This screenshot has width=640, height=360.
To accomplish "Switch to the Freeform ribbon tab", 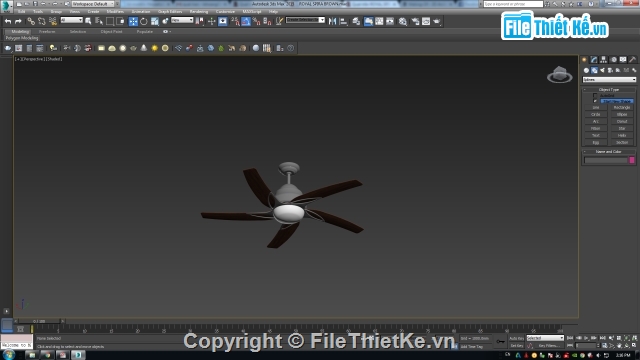I will [47, 31].
